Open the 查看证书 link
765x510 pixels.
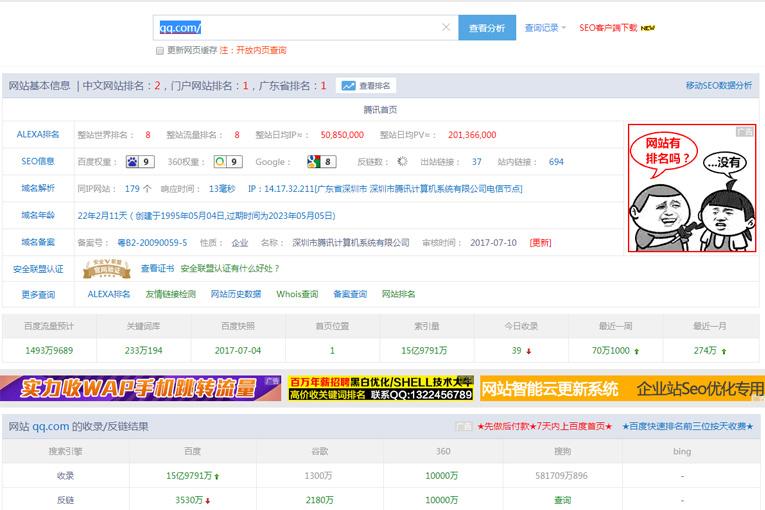coord(157,268)
